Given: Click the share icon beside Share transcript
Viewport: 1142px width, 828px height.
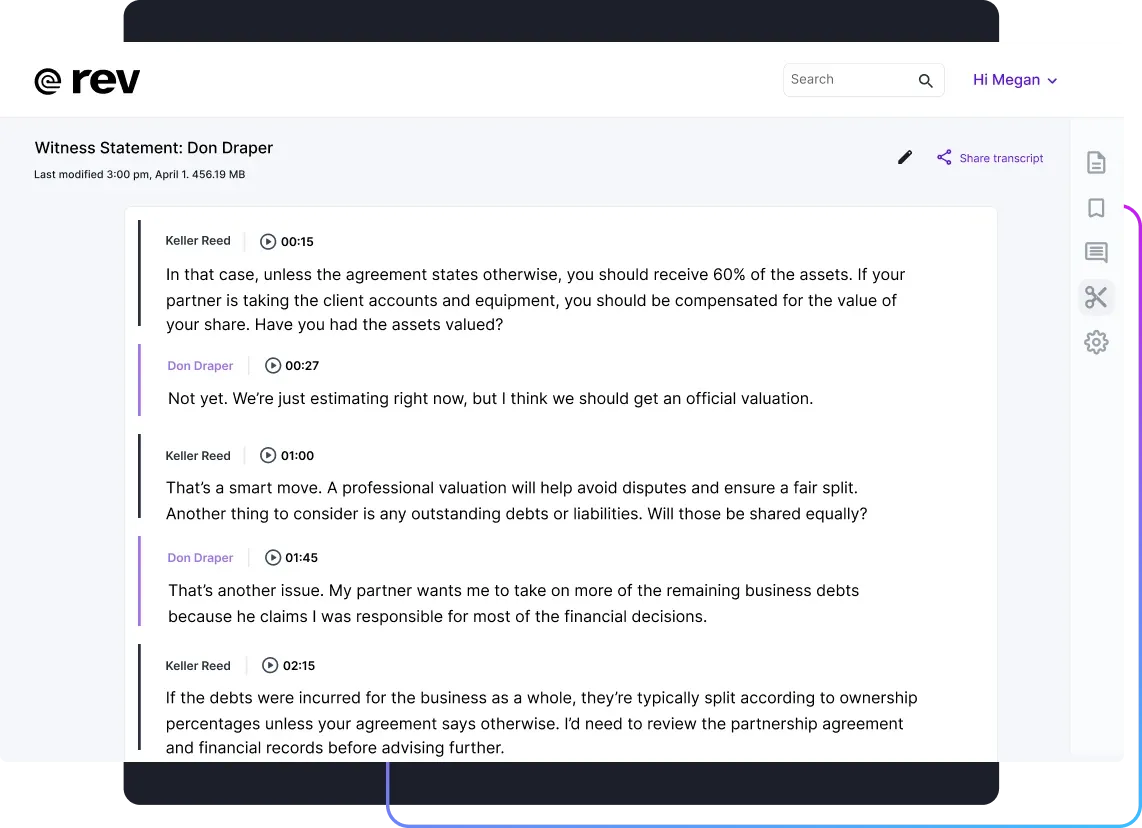Looking at the screenshot, I should point(944,157).
